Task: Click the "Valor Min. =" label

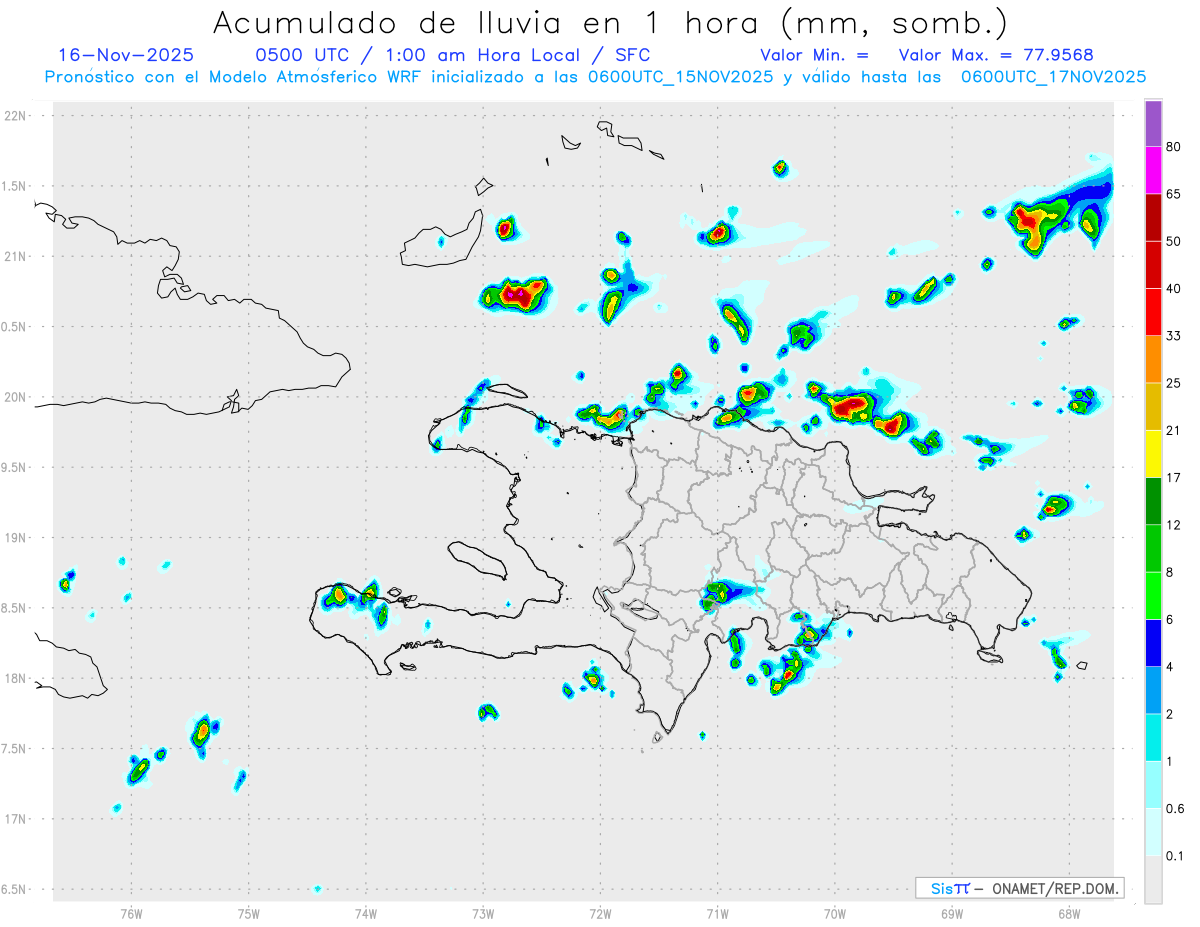Action: 814,55
